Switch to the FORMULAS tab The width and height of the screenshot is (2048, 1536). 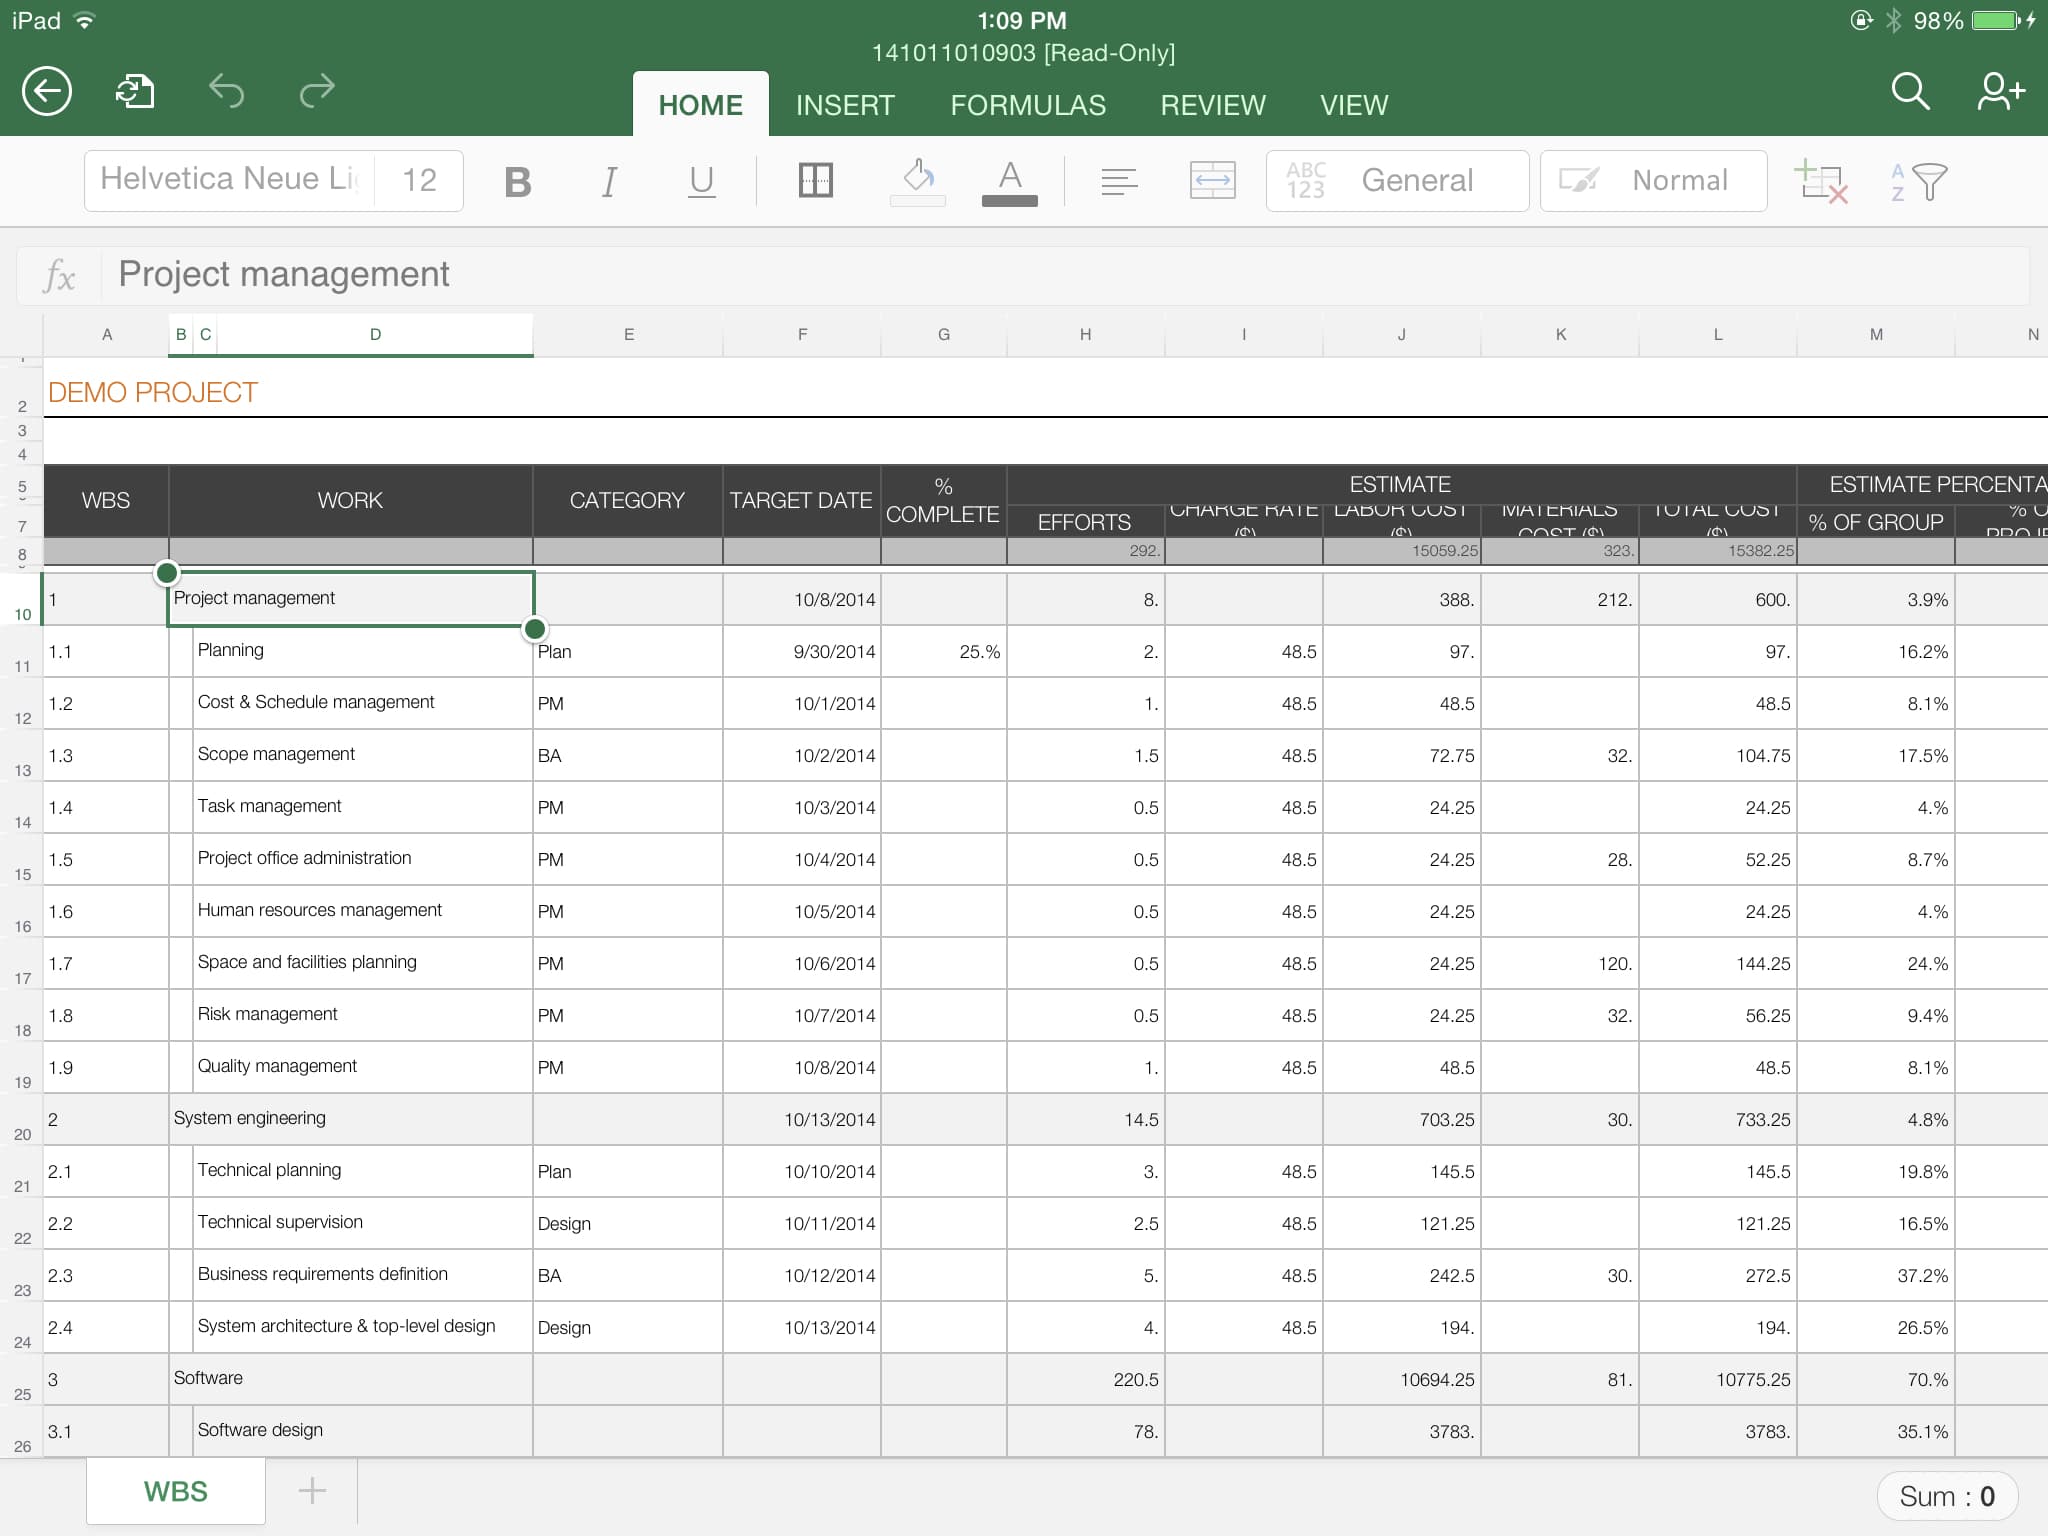(1027, 105)
